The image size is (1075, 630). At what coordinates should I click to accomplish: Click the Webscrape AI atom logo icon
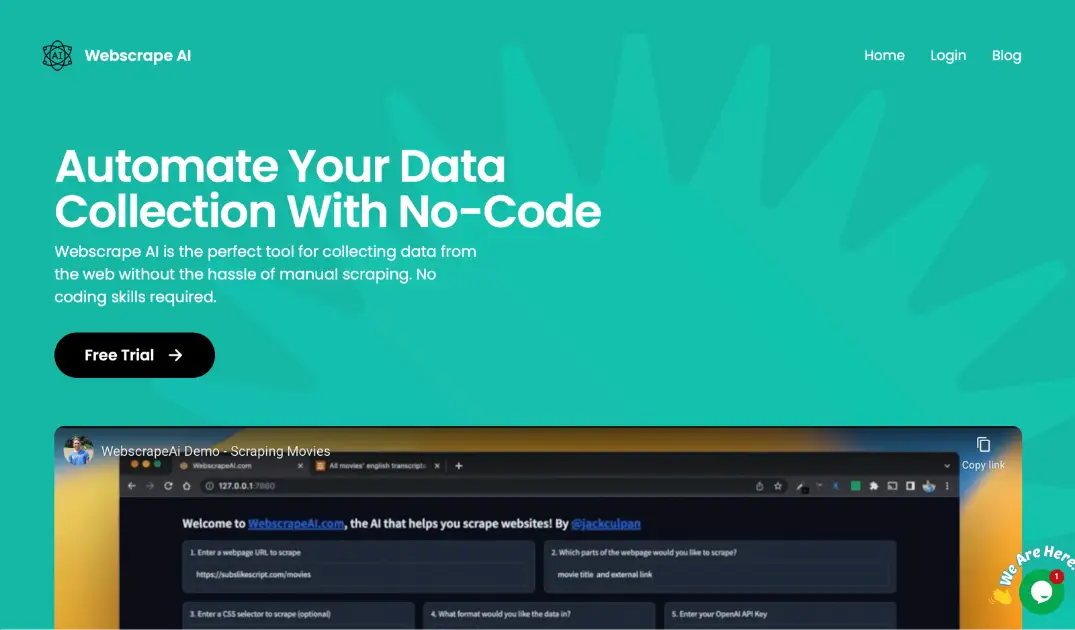click(58, 56)
